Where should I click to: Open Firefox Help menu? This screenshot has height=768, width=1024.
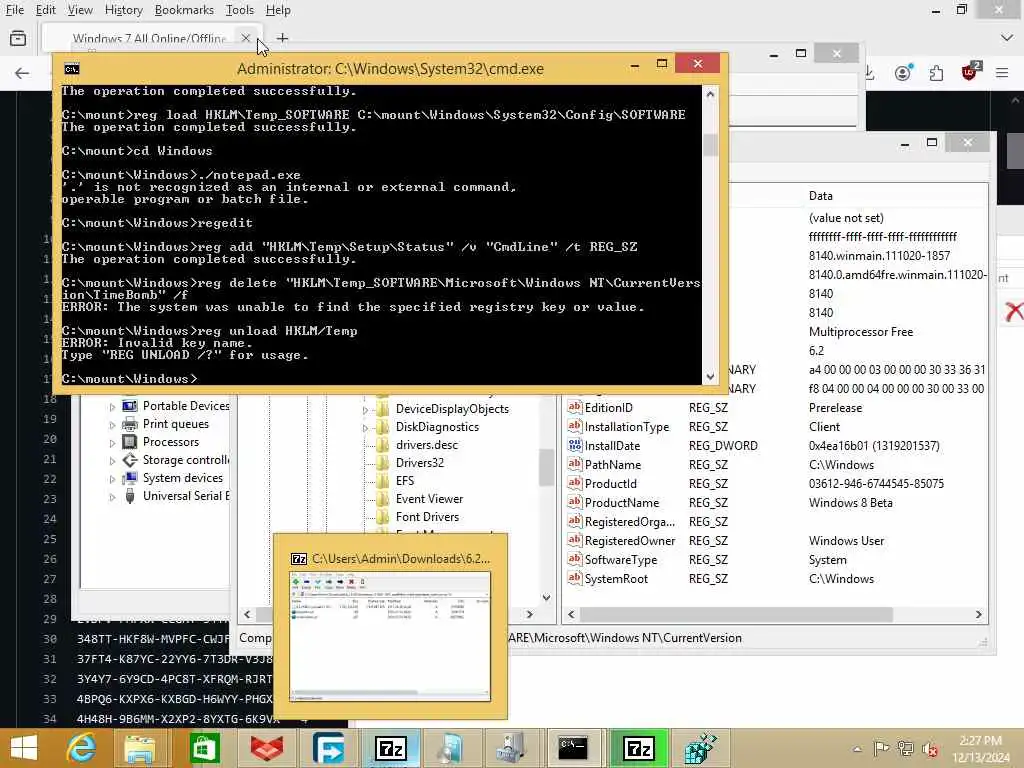[x=278, y=10]
